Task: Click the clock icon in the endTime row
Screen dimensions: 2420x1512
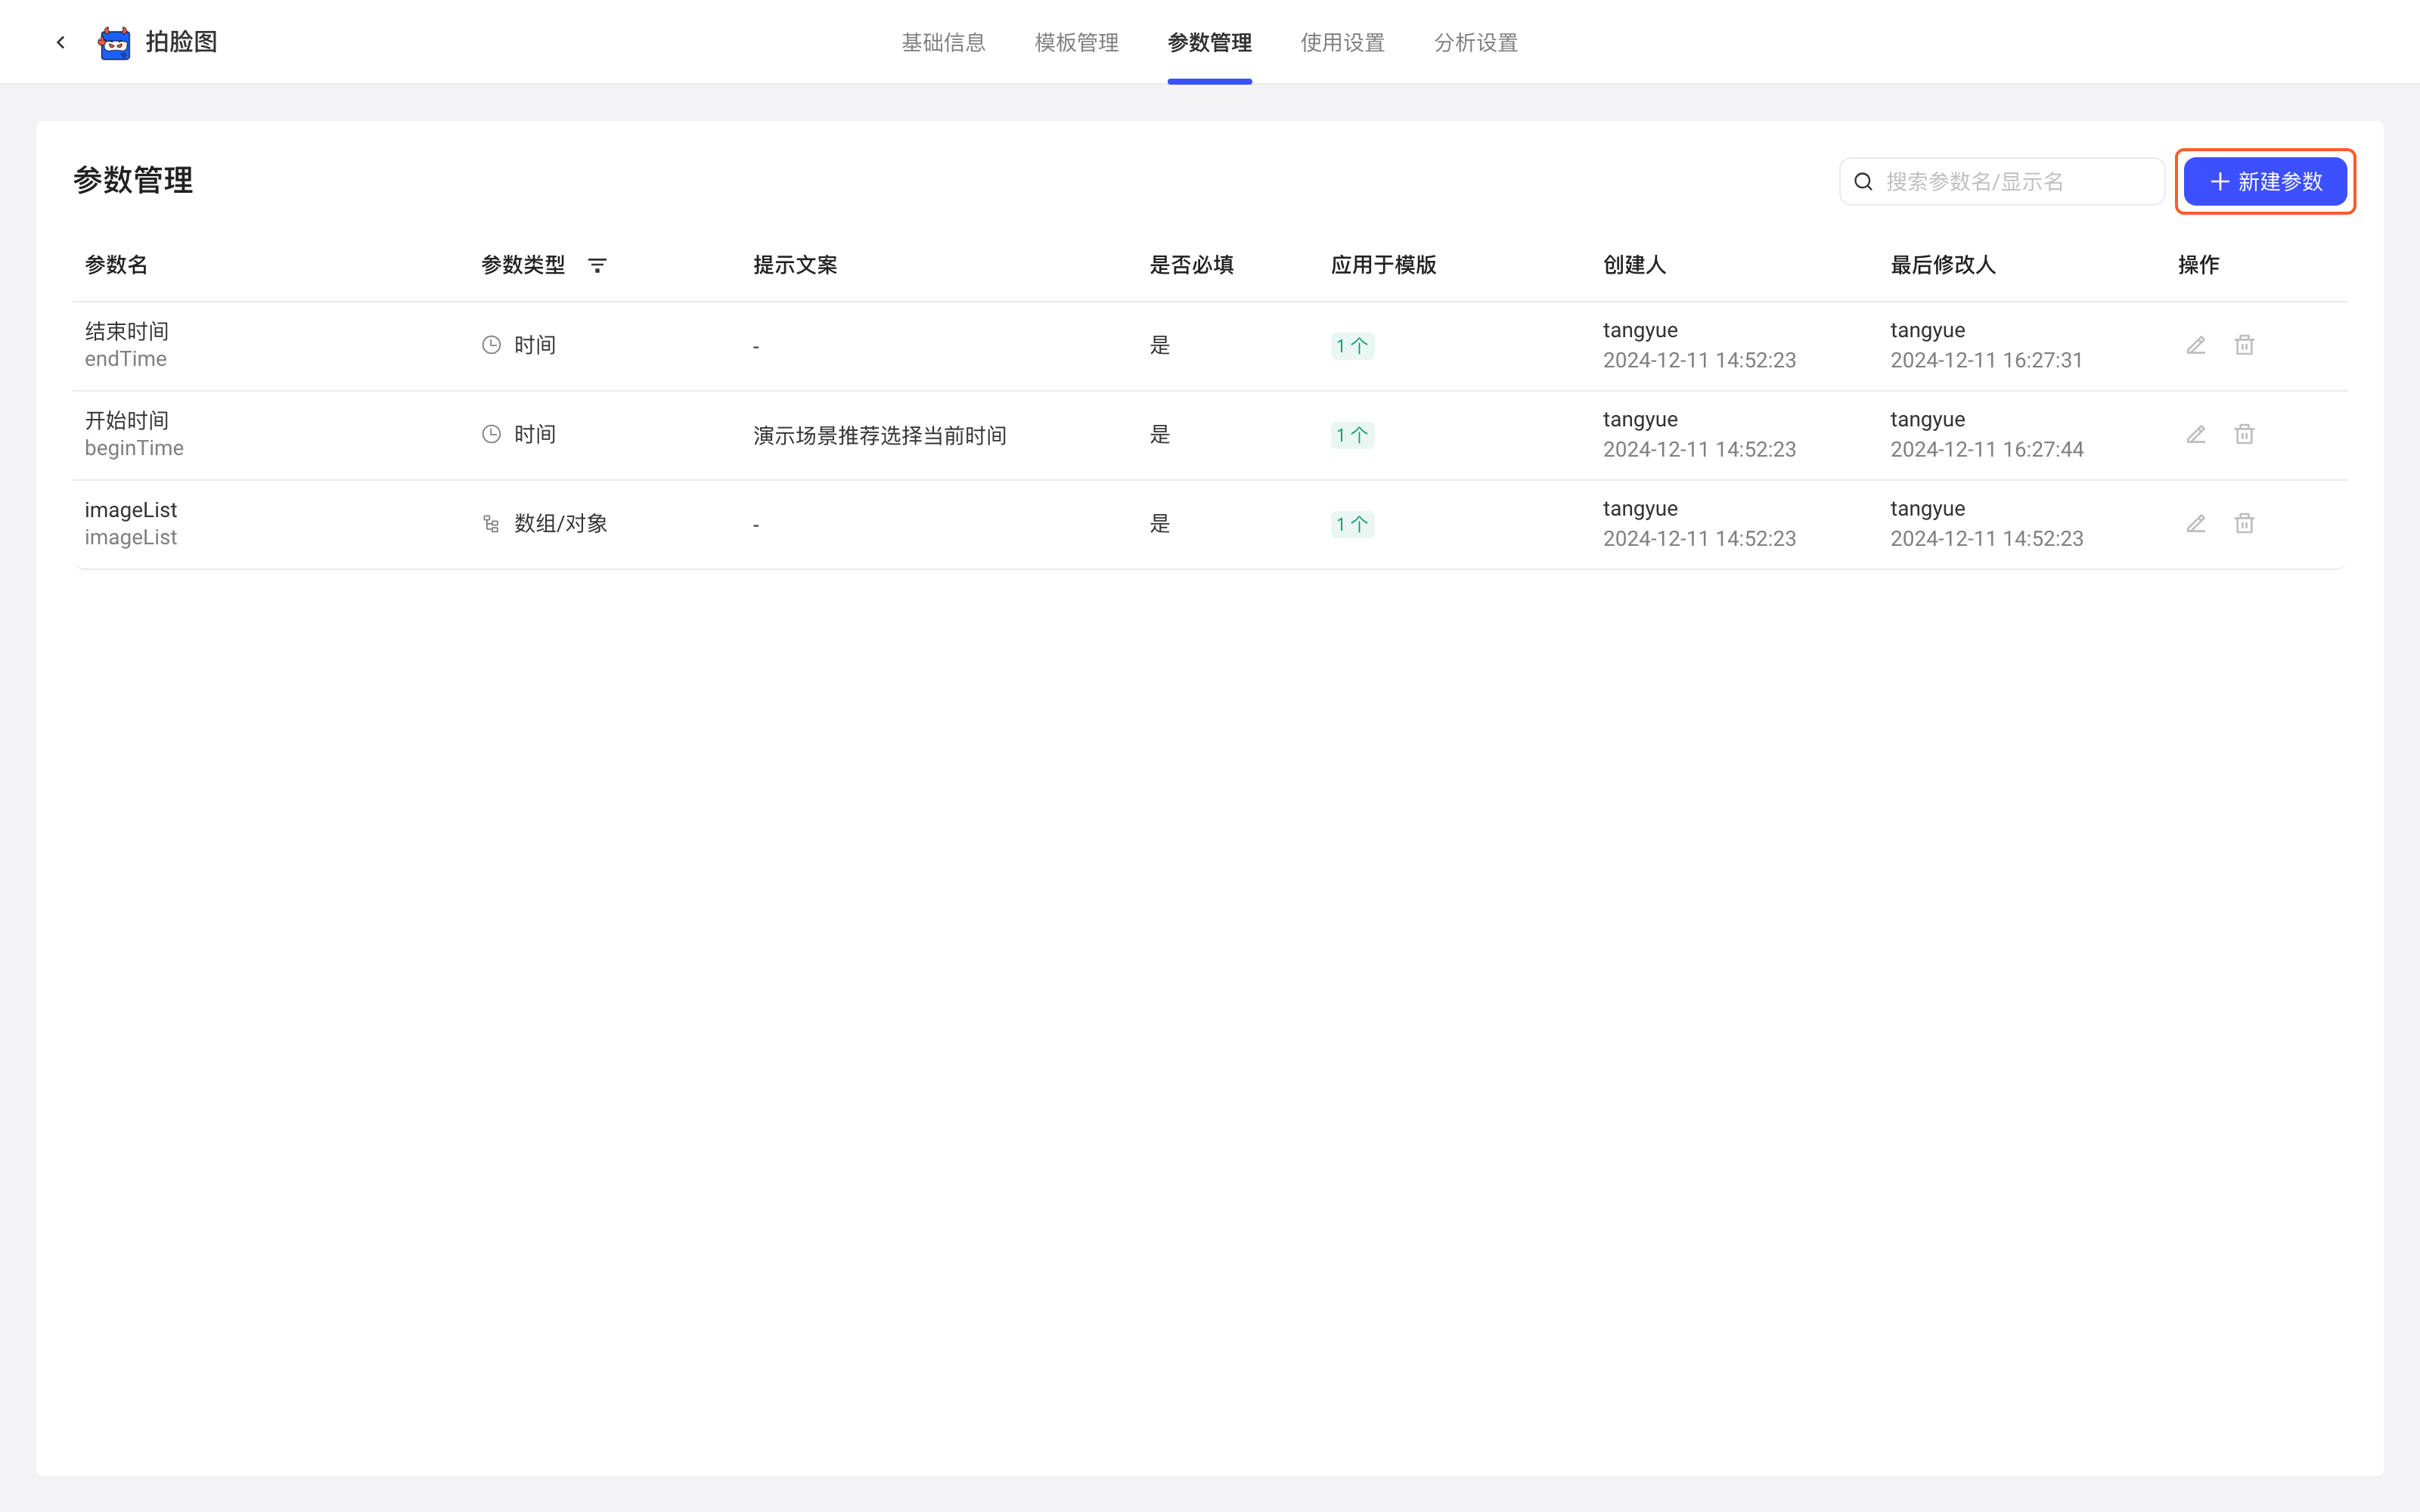Action: point(491,345)
